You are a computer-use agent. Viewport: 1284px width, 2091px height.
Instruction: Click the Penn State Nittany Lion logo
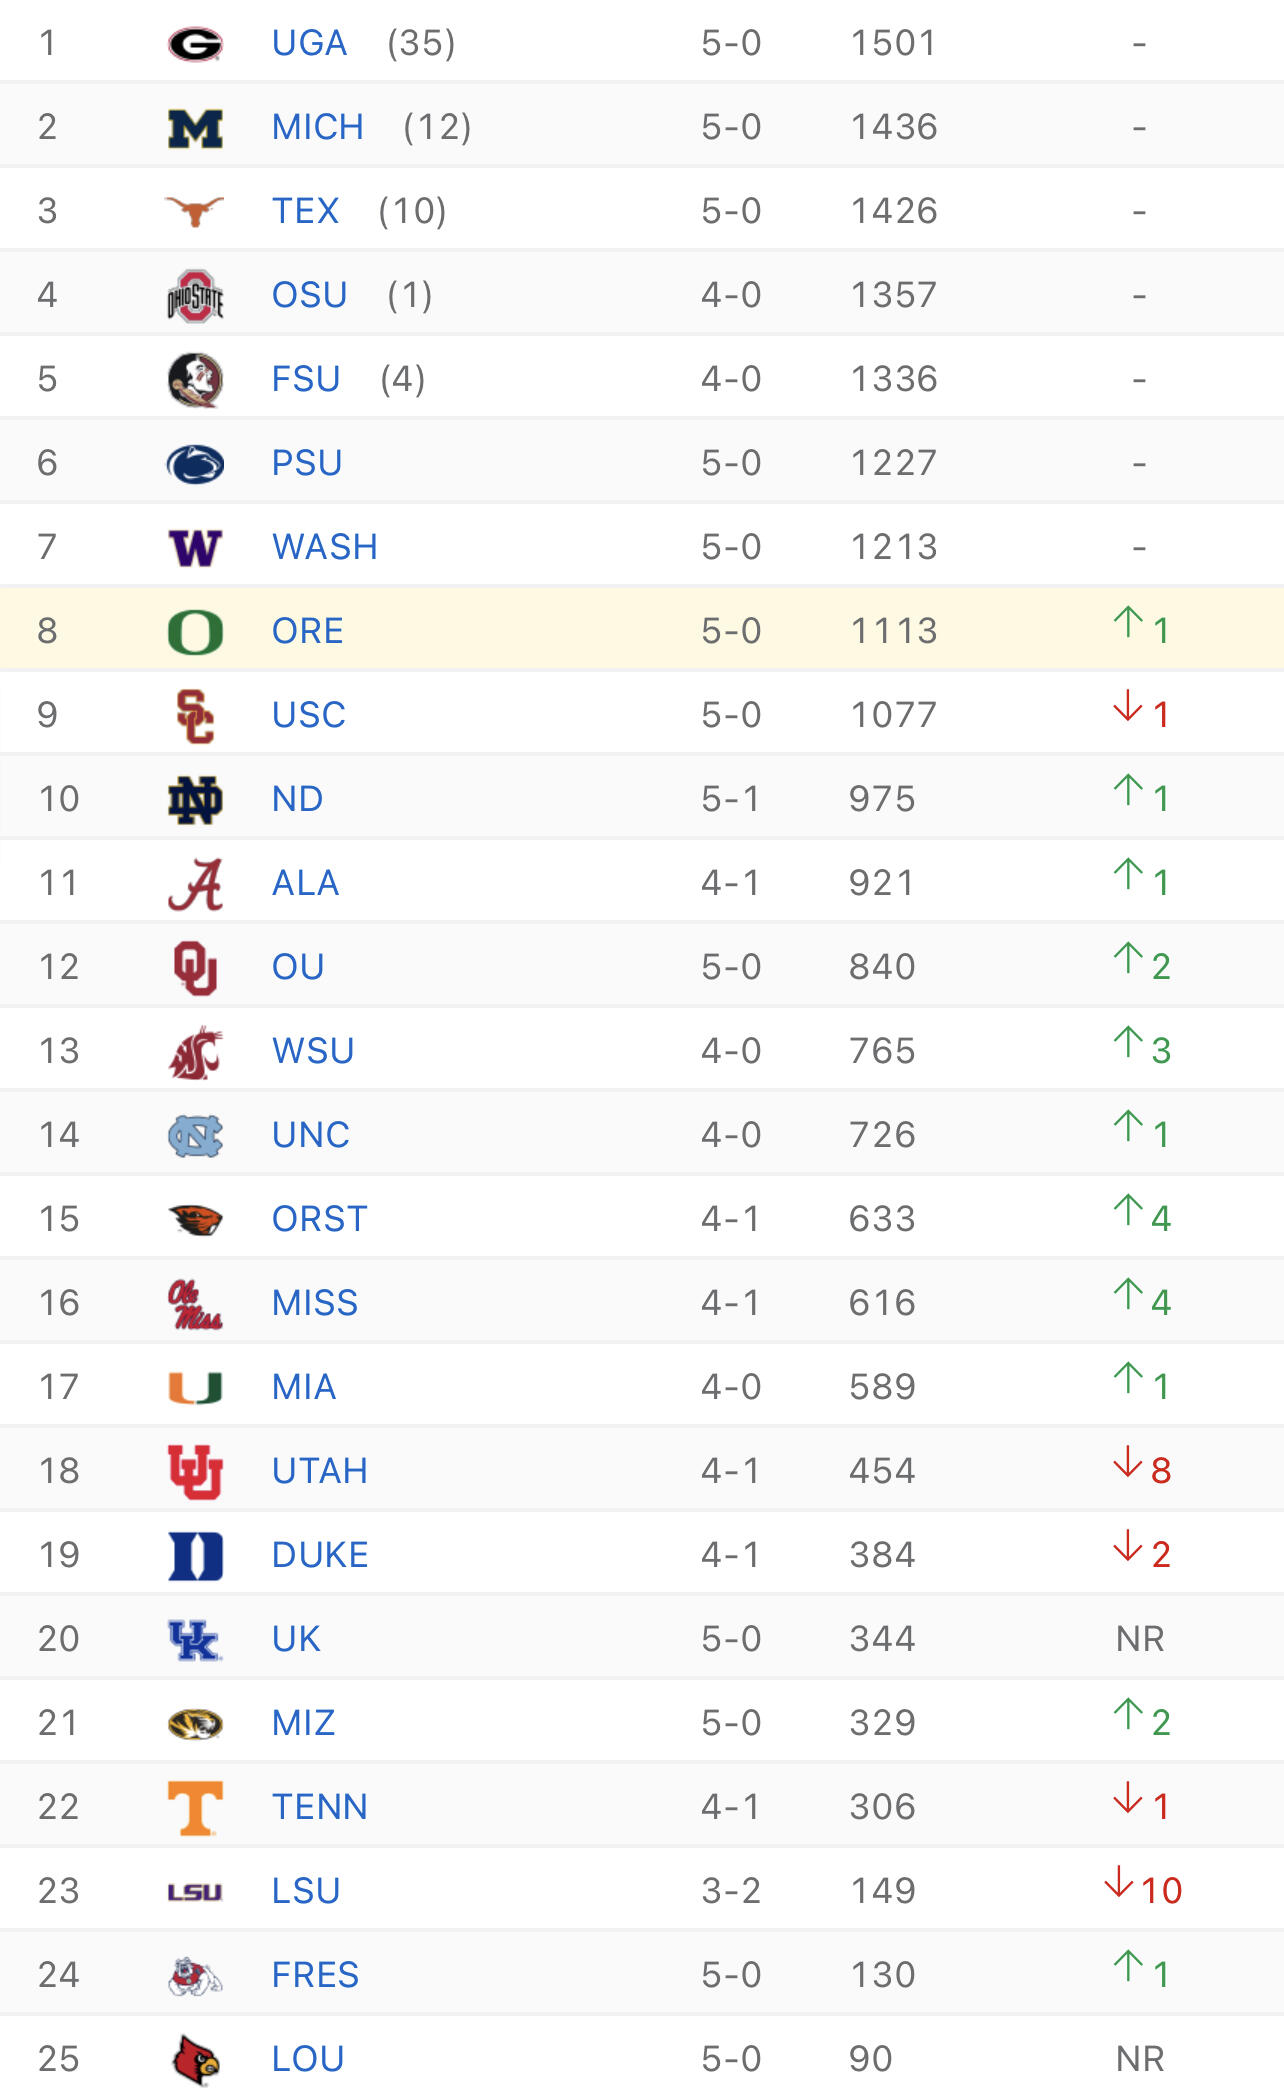click(195, 464)
